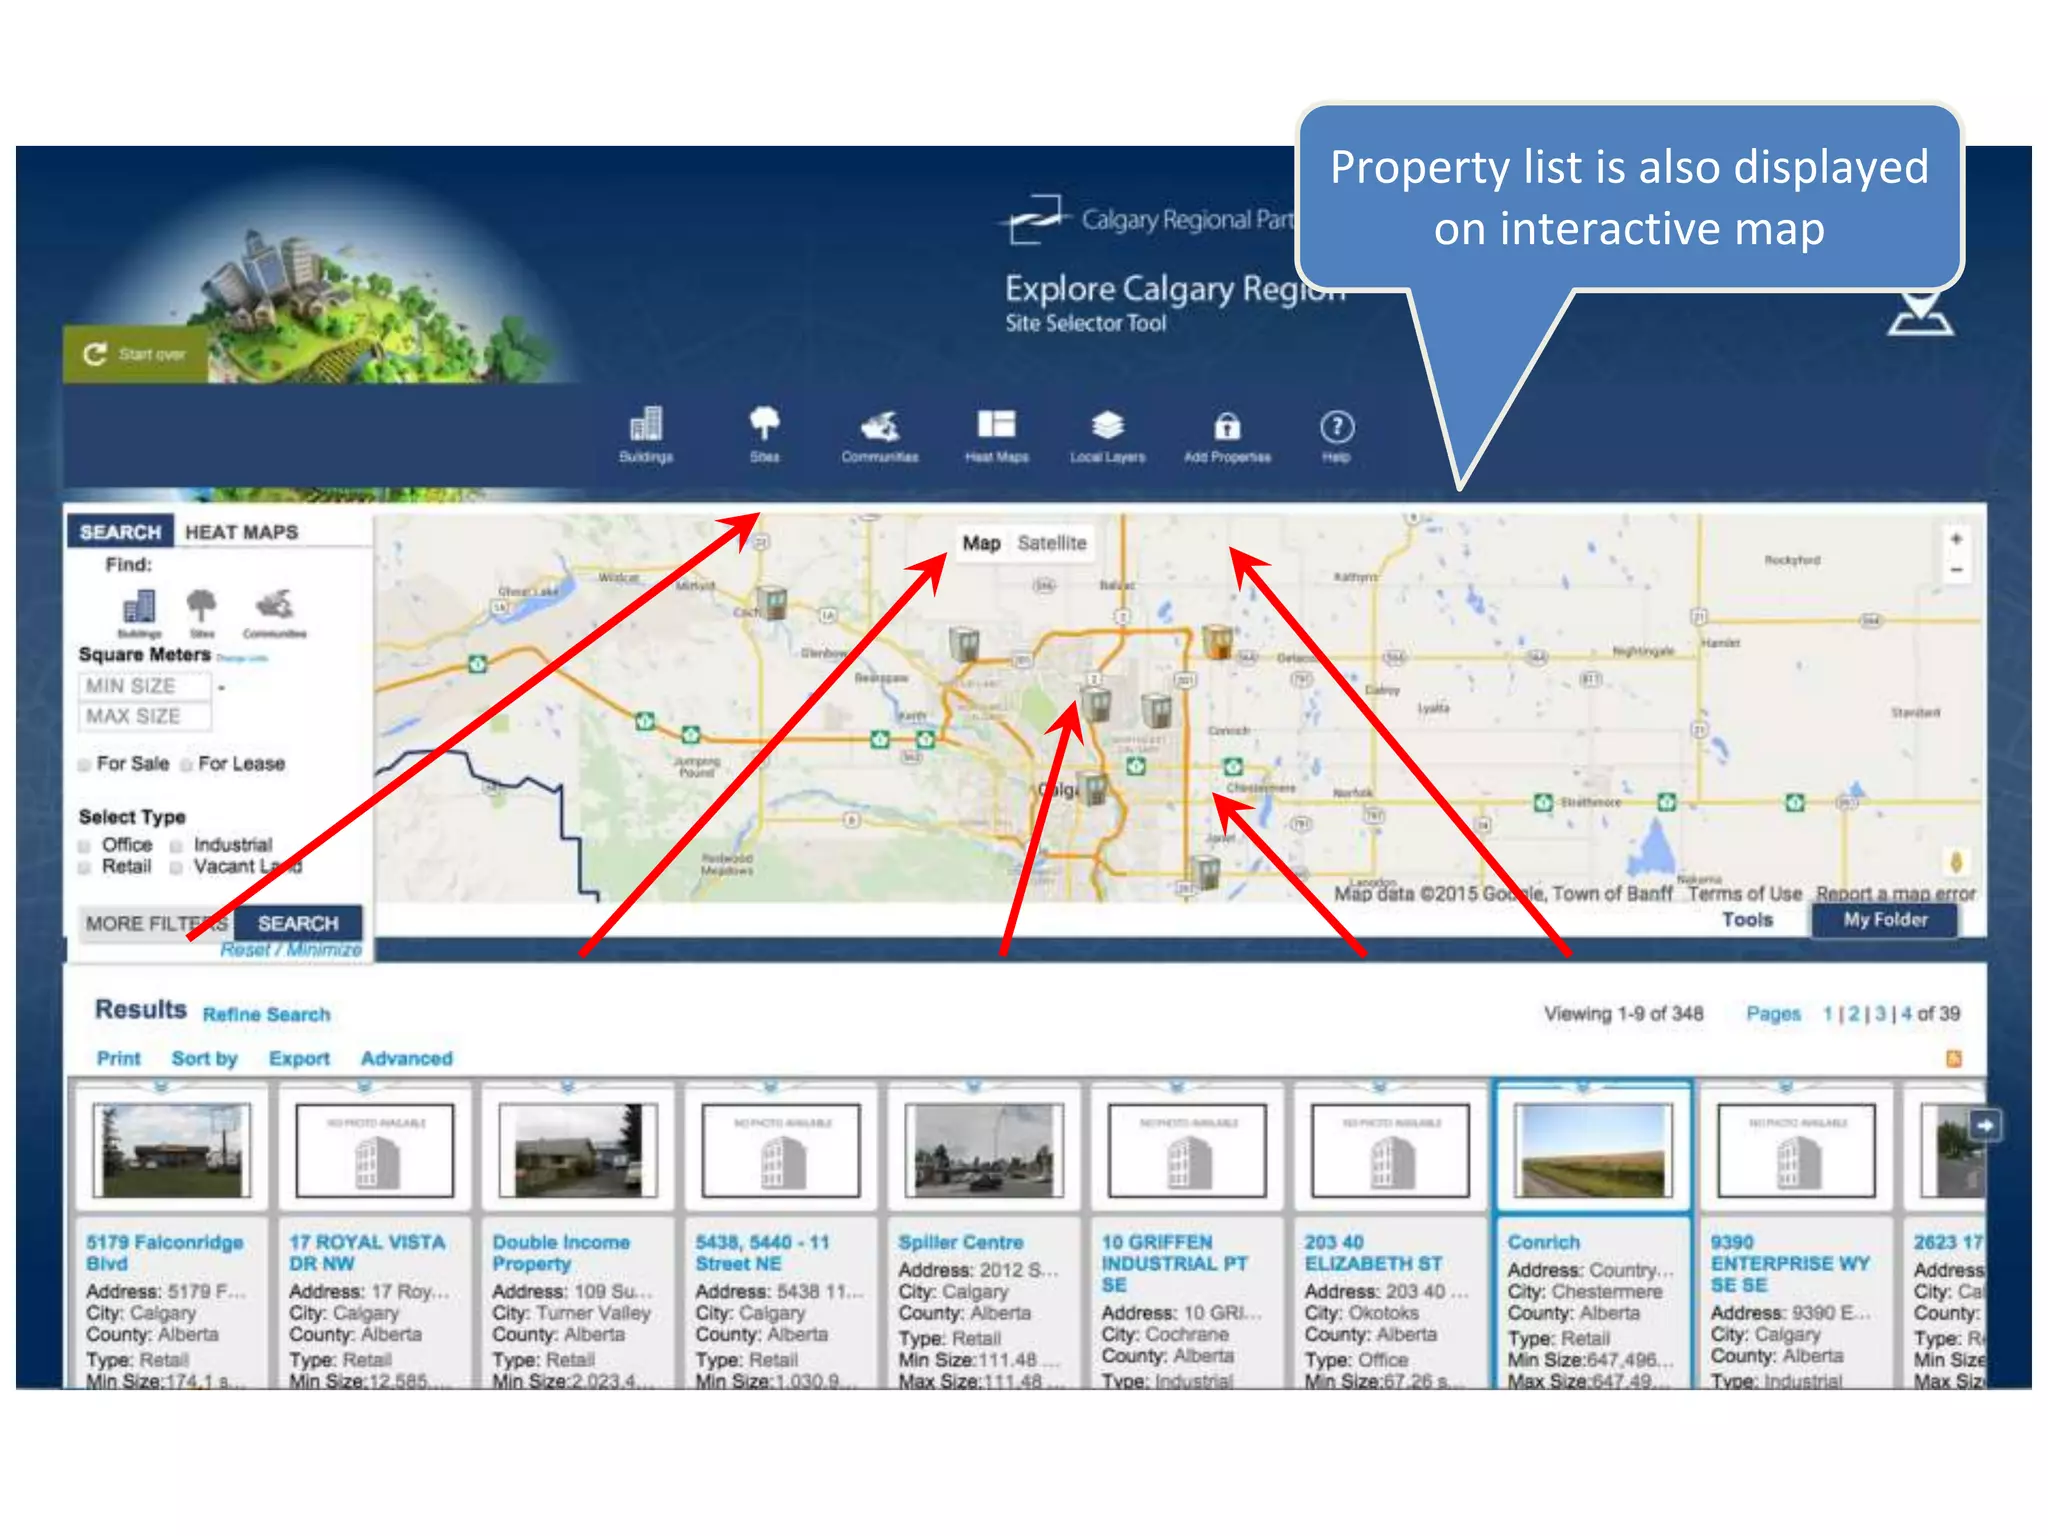
Task: Open the Heat Maps toolbar icon
Action: point(997,434)
